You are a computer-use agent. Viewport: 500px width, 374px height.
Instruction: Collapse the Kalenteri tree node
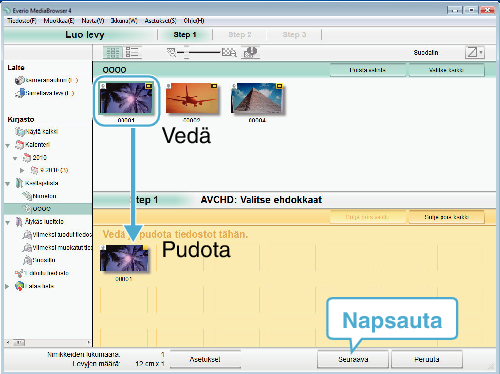(x=8, y=145)
